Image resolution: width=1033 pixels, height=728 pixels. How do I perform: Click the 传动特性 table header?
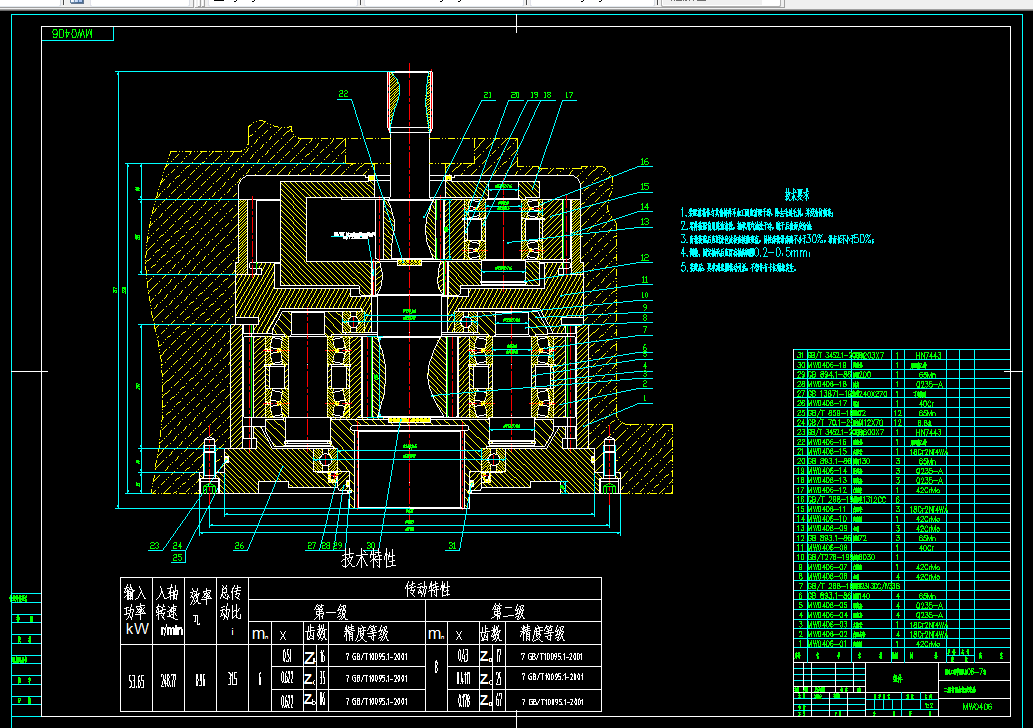click(427, 589)
